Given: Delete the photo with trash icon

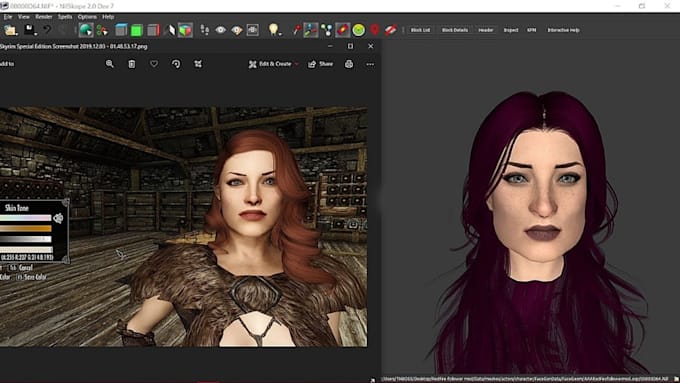Looking at the screenshot, I should coord(132,64).
